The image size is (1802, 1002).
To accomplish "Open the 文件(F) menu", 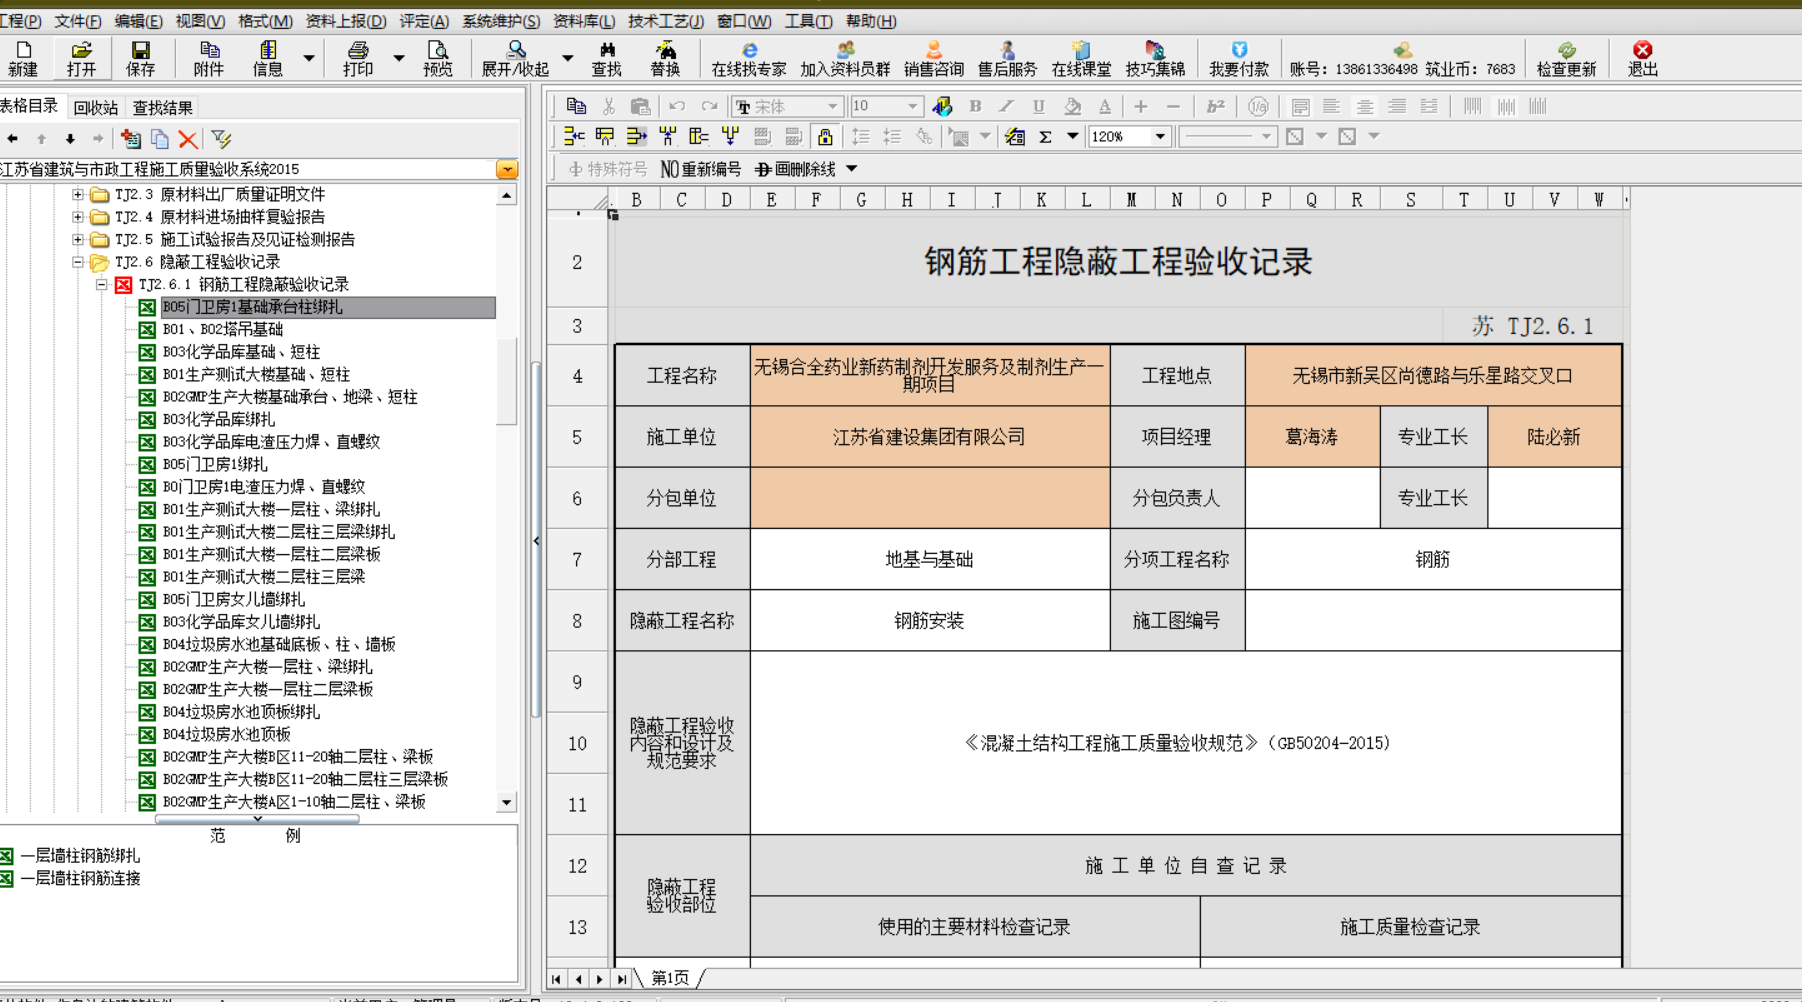I will pyautogui.click(x=77, y=21).
